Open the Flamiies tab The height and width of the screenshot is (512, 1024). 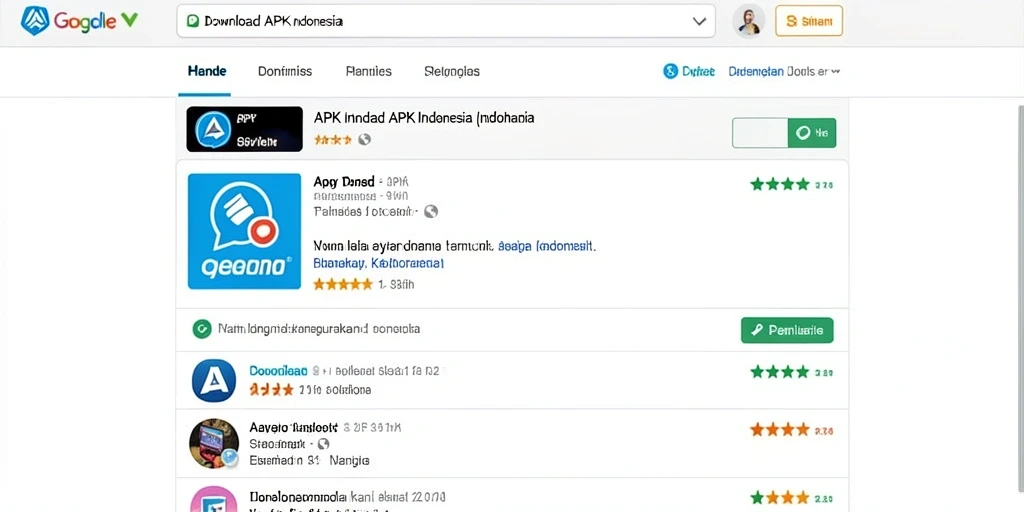point(368,71)
